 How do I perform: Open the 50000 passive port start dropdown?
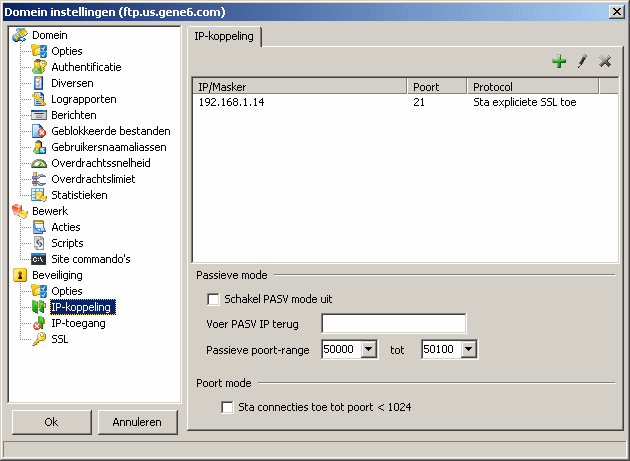[368, 349]
